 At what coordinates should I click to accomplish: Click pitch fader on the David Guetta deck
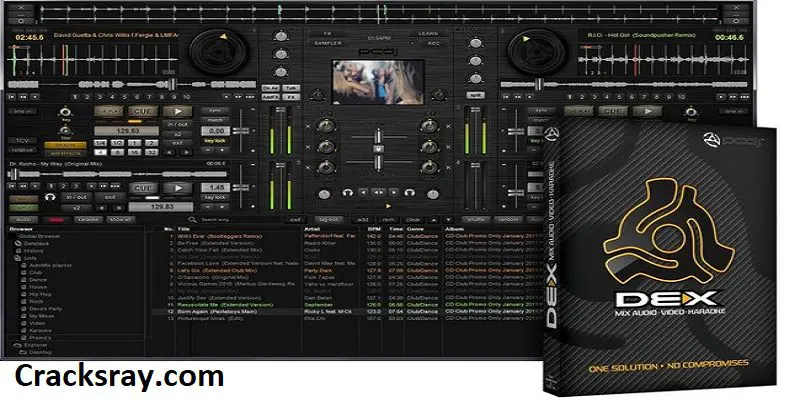tap(240, 131)
